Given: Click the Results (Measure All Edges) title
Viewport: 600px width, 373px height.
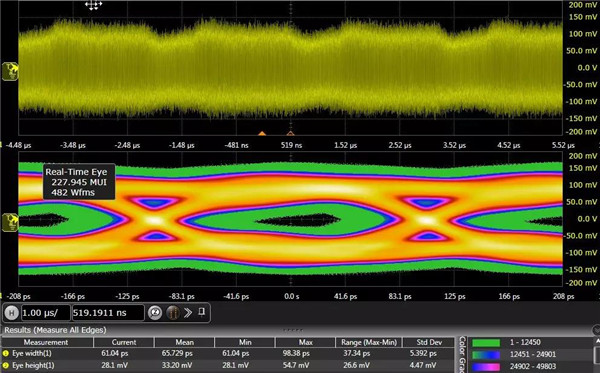Looking at the screenshot, I should (x=55, y=330).
